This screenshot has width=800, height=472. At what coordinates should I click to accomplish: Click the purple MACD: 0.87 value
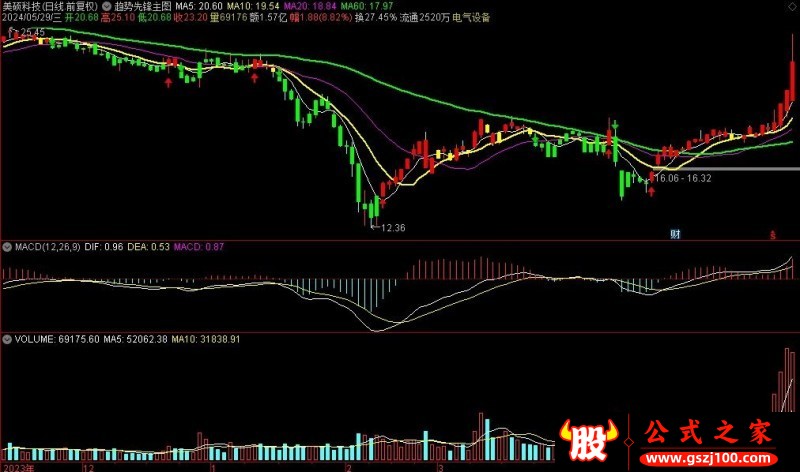(x=198, y=247)
